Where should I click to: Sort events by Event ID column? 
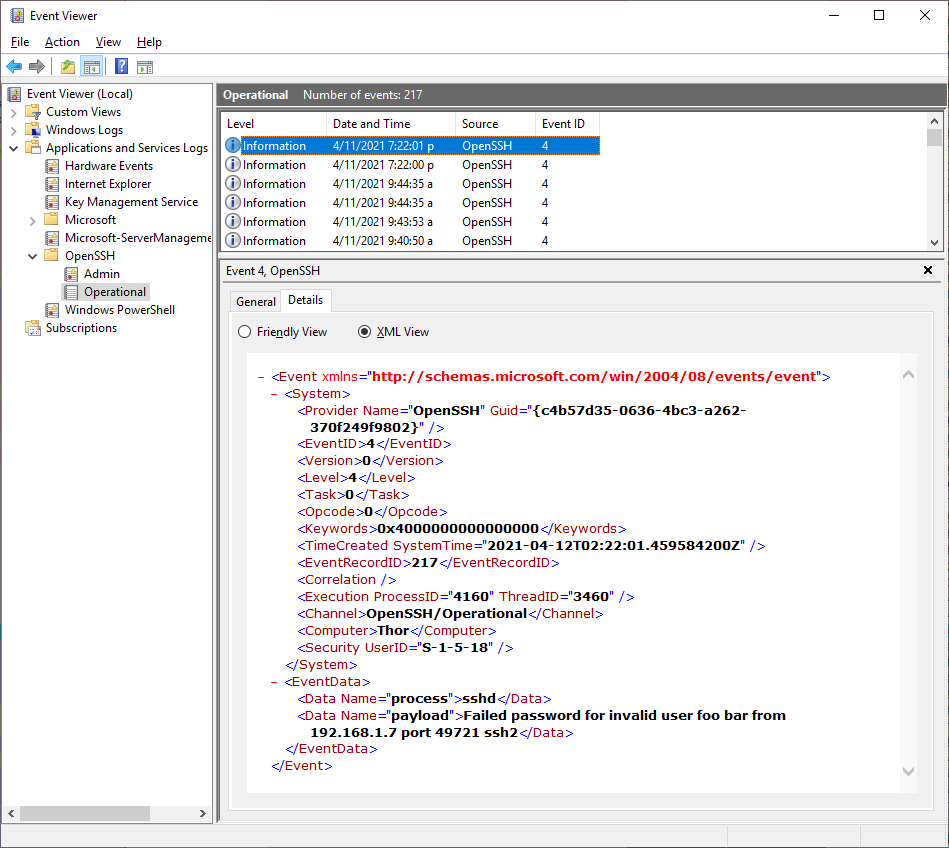point(564,124)
